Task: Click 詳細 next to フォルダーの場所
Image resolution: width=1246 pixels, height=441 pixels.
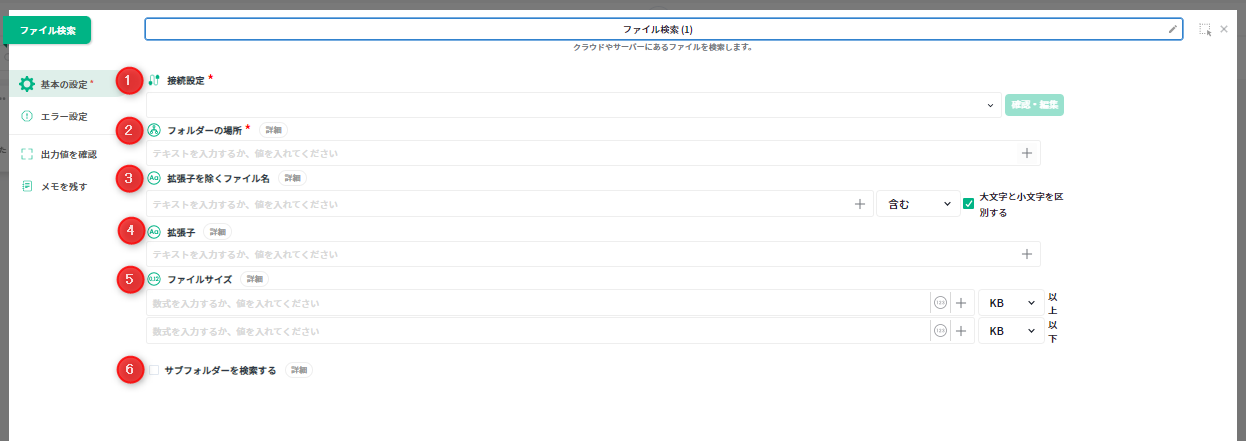Action: point(274,130)
